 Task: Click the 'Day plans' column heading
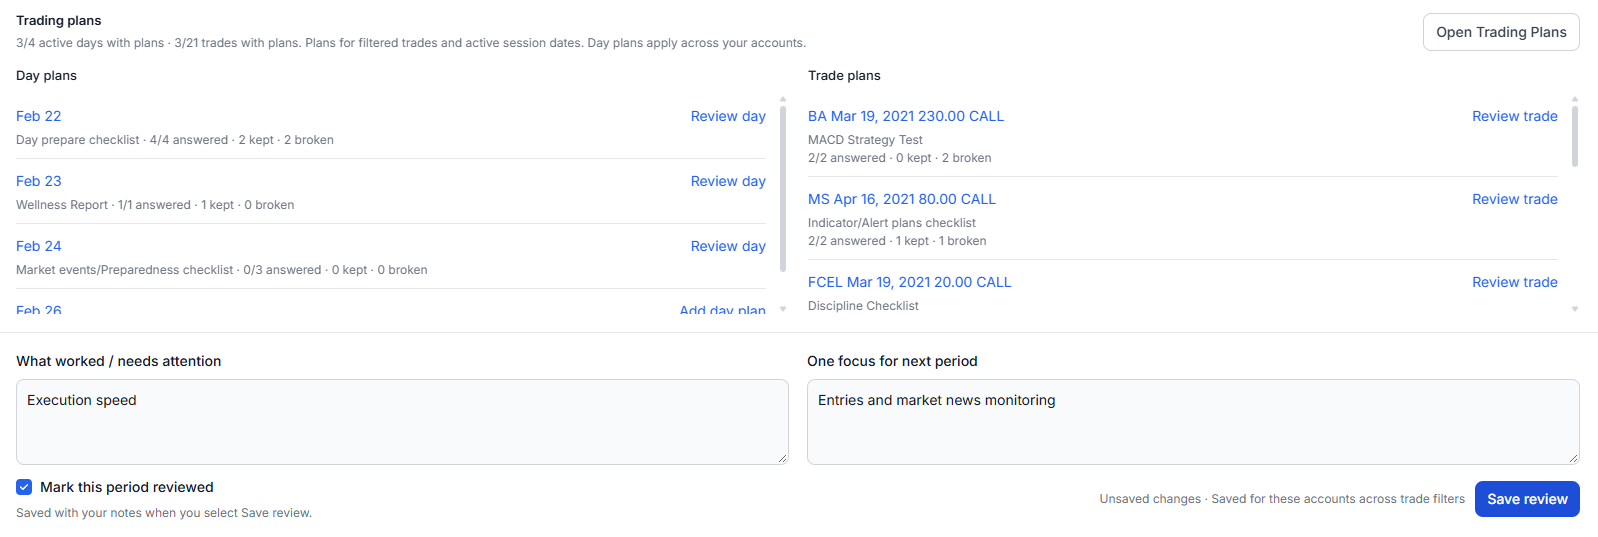coord(46,75)
